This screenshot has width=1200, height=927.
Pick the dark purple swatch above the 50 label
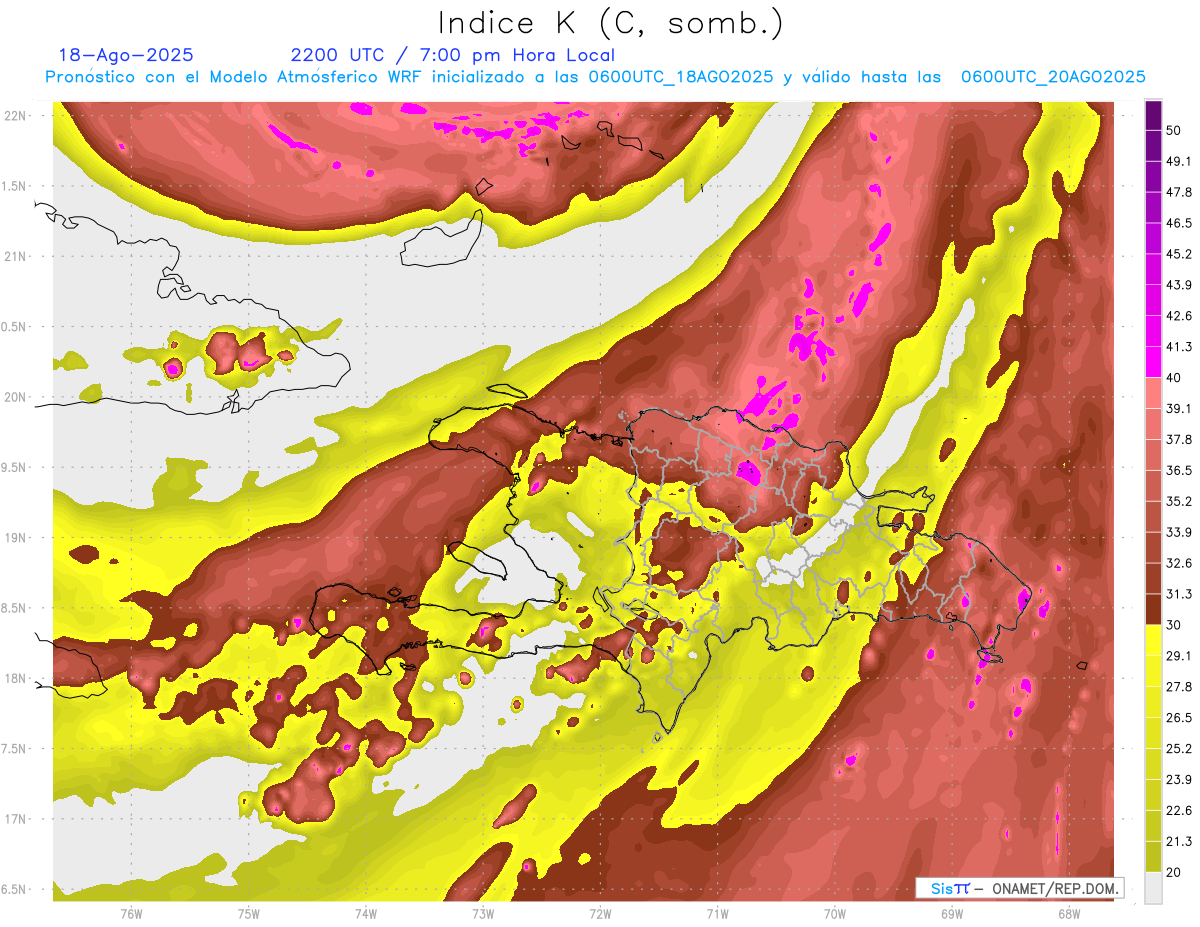click(x=1153, y=115)
